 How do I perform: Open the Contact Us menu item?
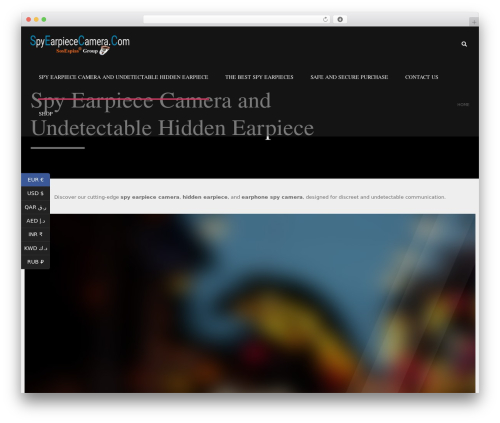[x=421, y=77]
